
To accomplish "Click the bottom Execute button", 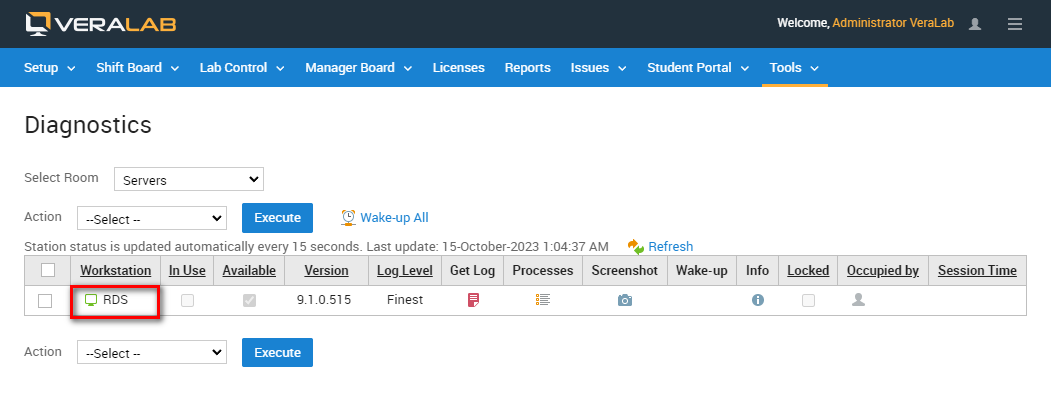I will point(277,352).
